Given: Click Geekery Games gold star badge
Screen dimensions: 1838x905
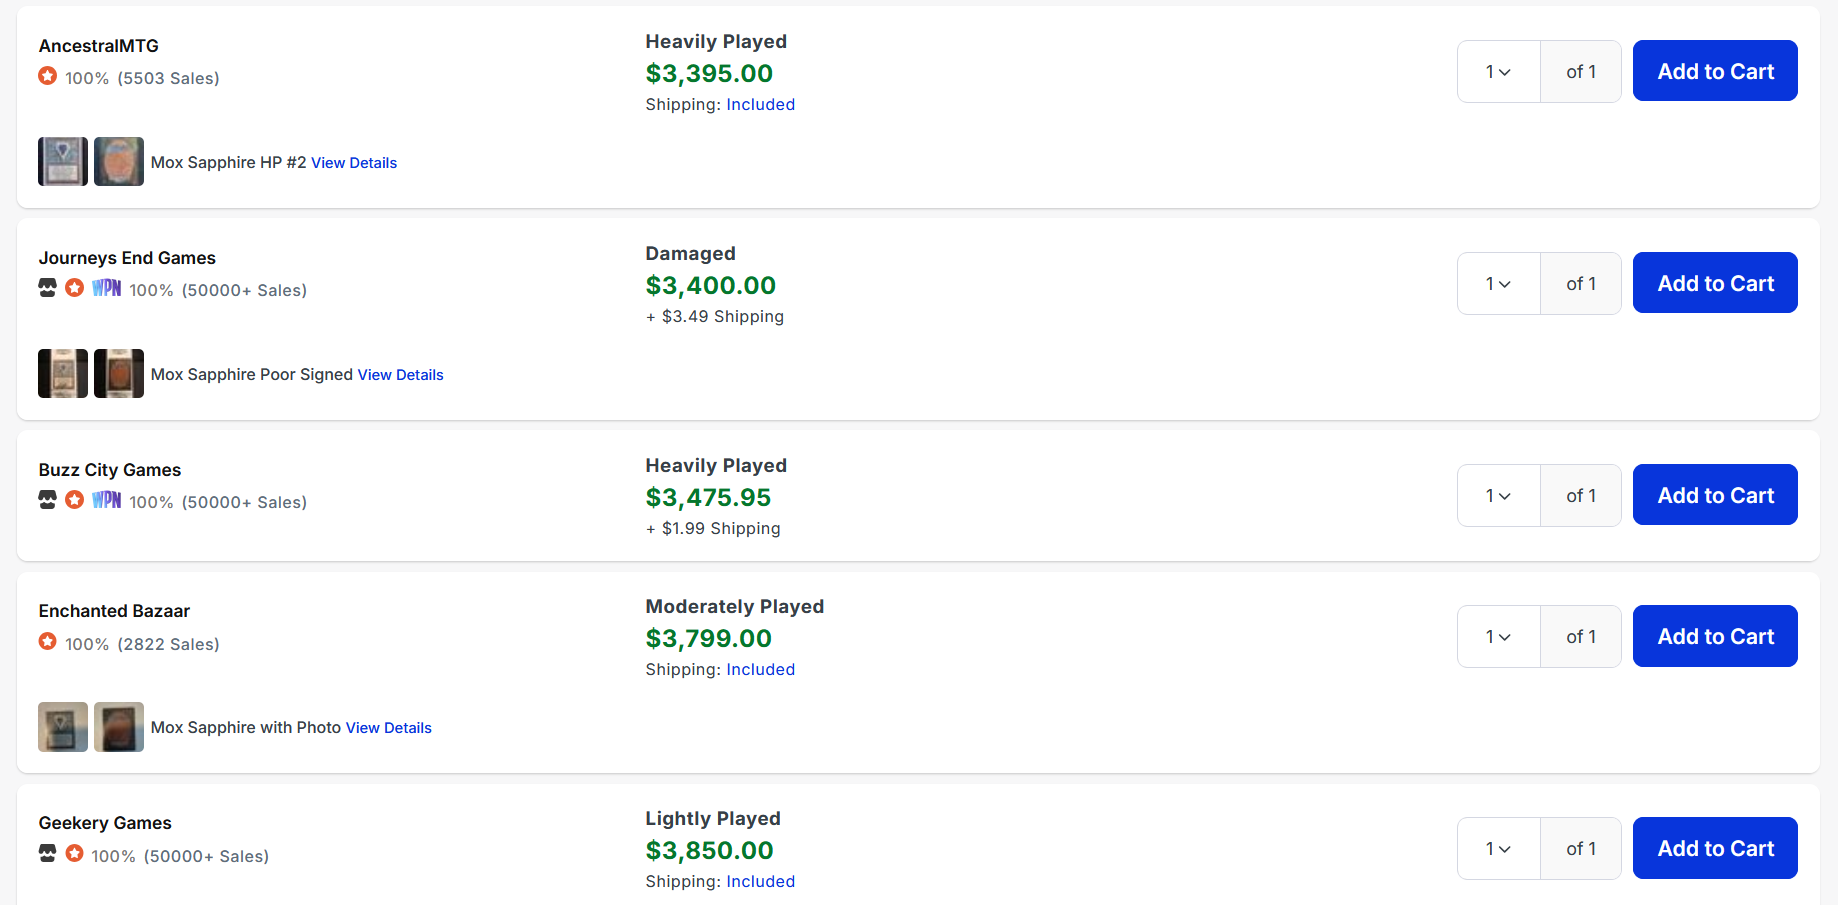Looking at the screenshot, I should coord(74,854).
